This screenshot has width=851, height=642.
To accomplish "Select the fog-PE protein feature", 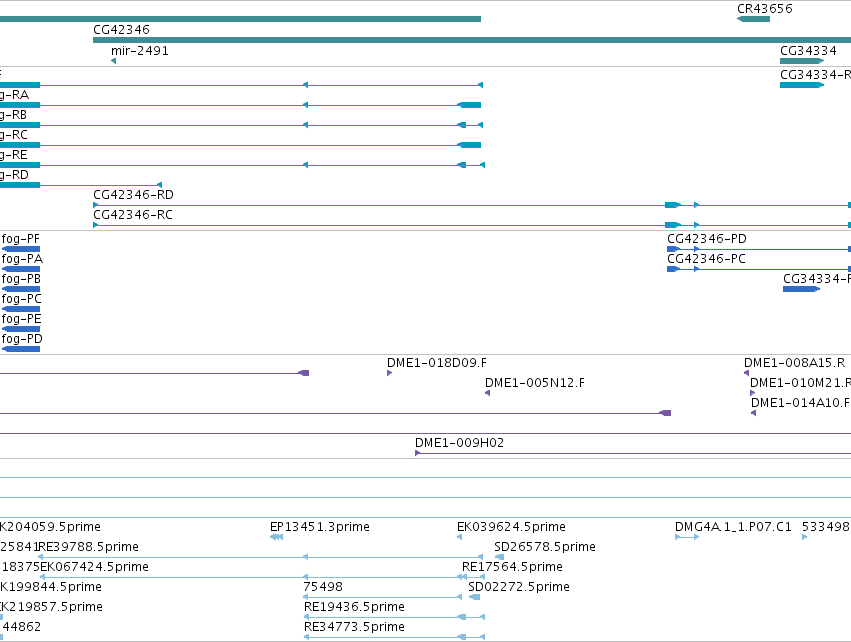I will pos(21,329).
